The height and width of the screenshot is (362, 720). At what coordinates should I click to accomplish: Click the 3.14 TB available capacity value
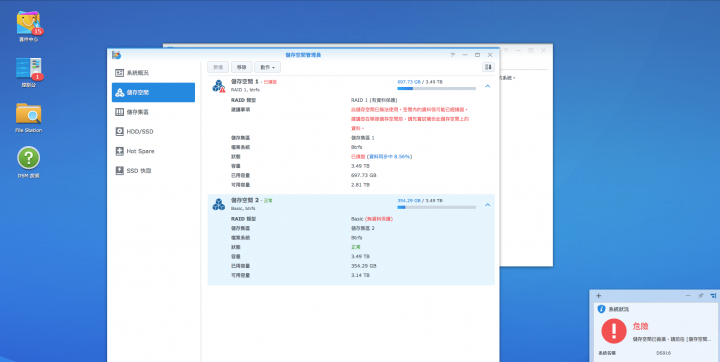coord(360,275)
